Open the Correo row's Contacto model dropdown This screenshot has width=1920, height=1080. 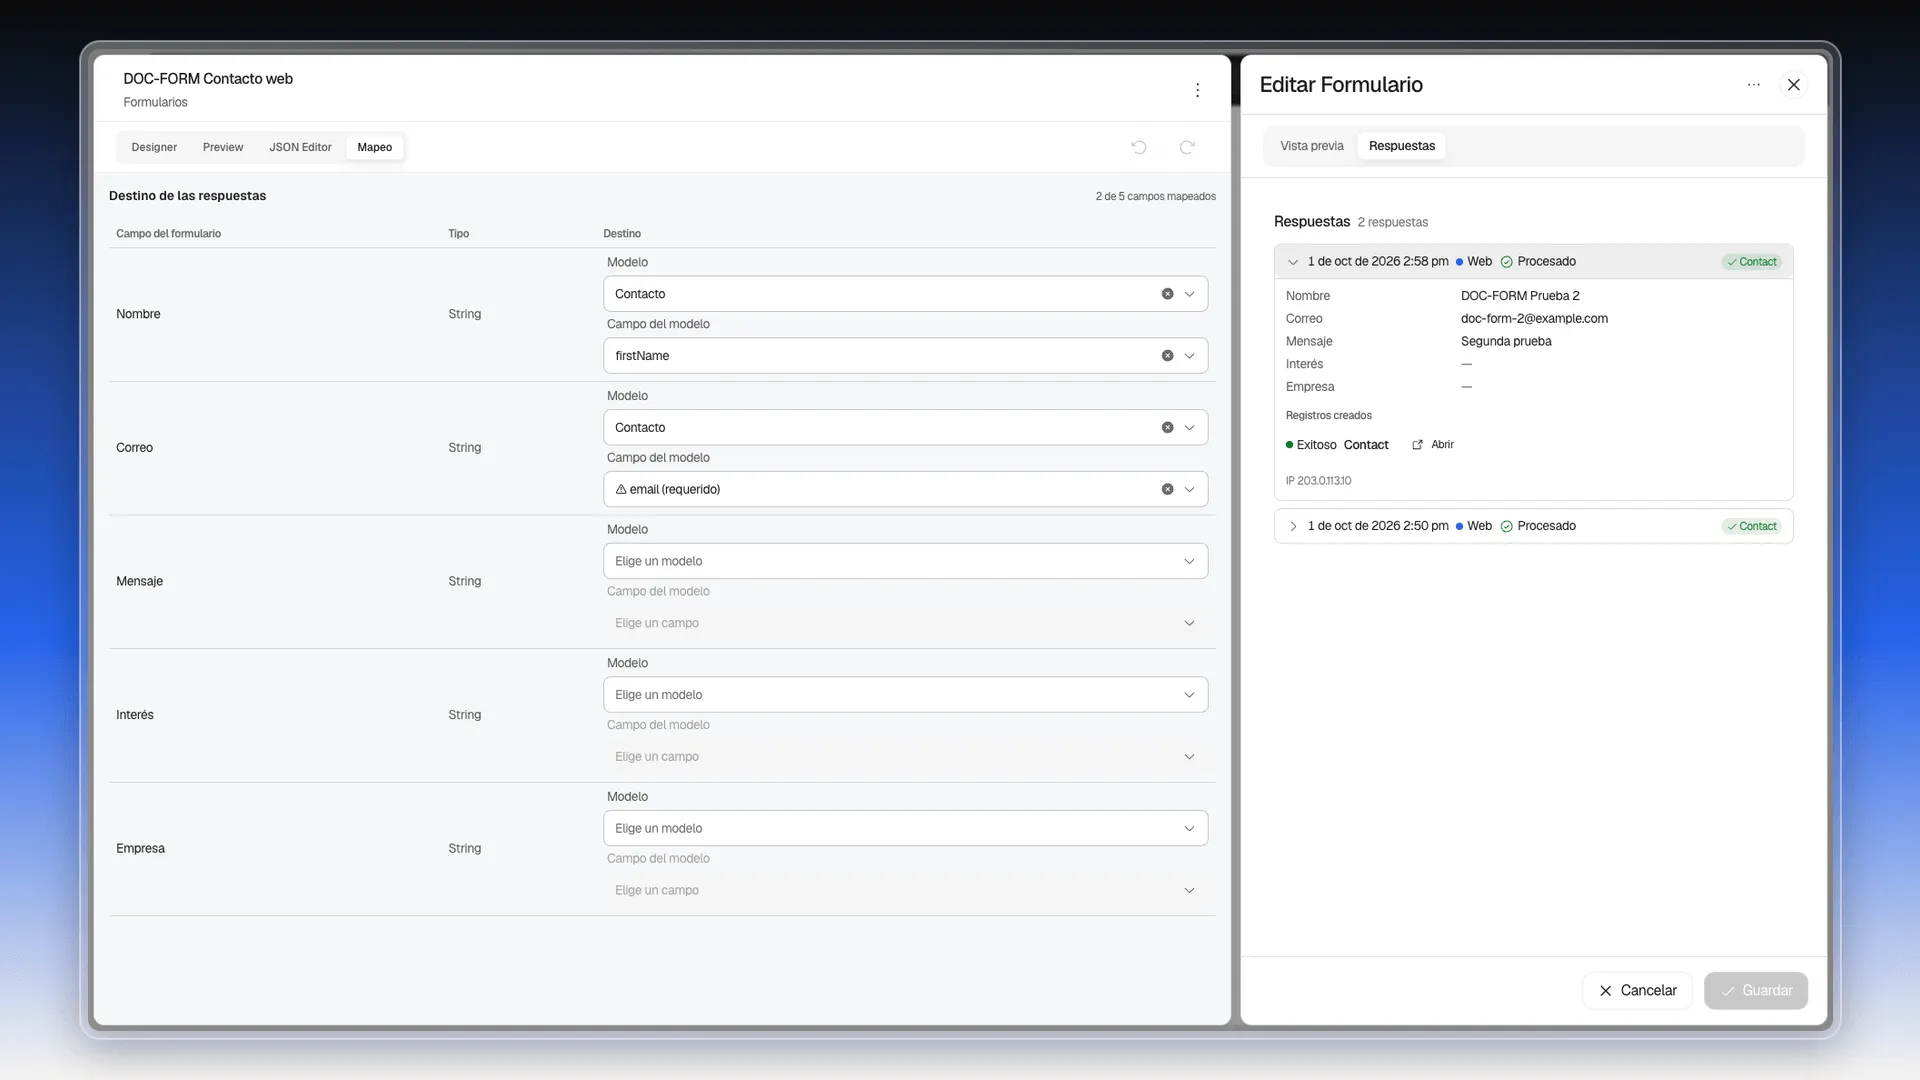(x=906, y=428)
